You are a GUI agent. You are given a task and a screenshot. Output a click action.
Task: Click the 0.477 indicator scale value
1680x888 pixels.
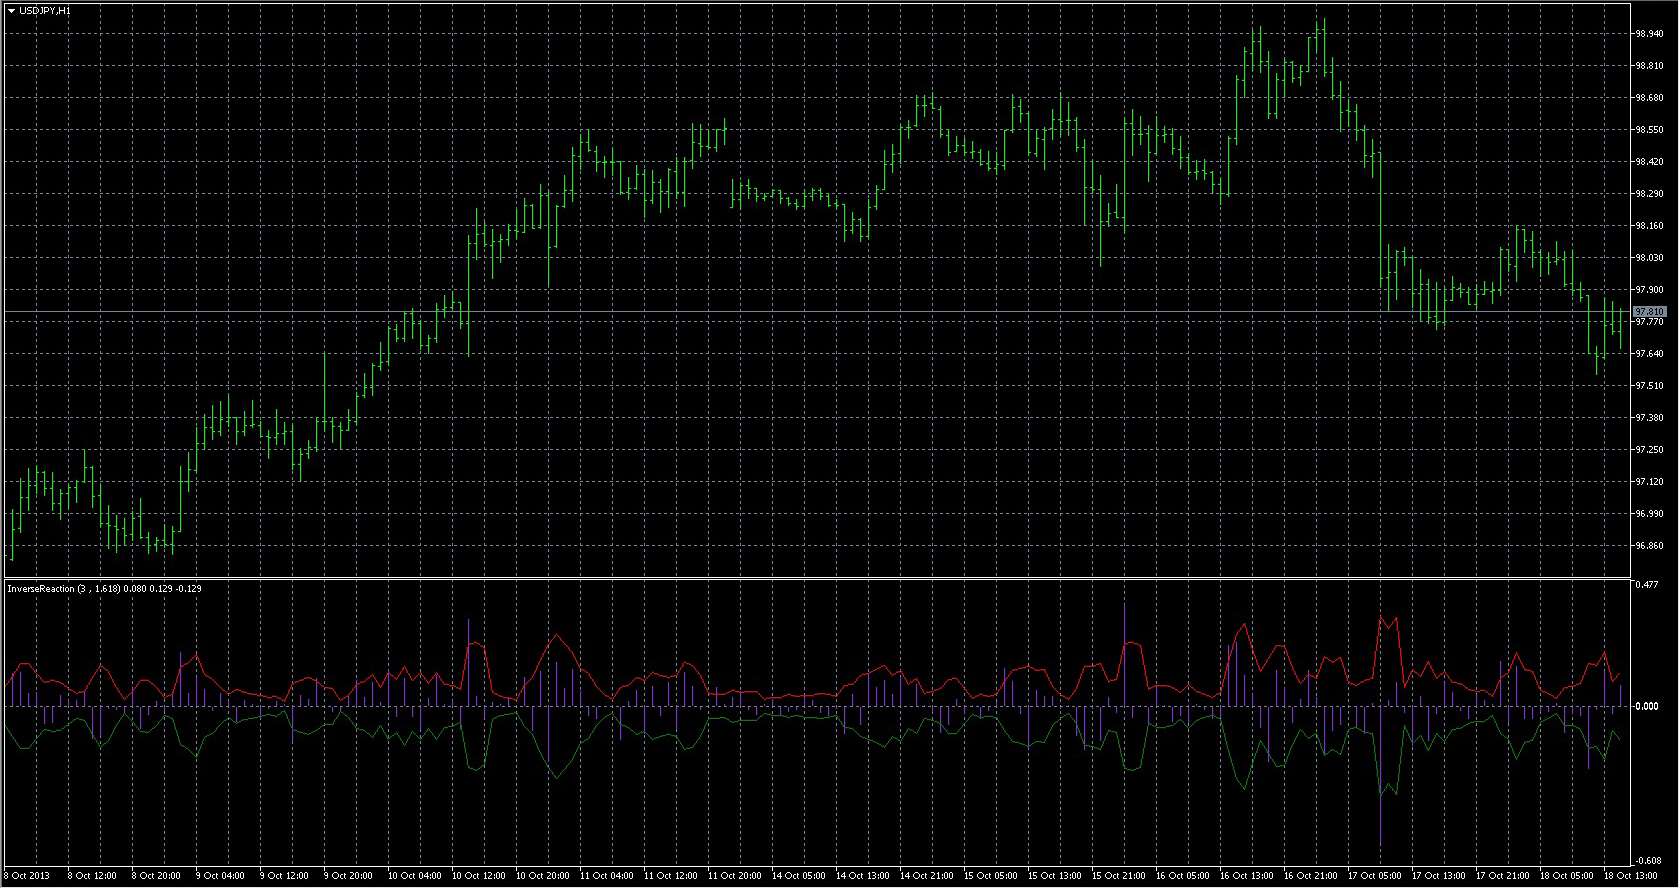pyautogui.click(x=1646, y=585)
